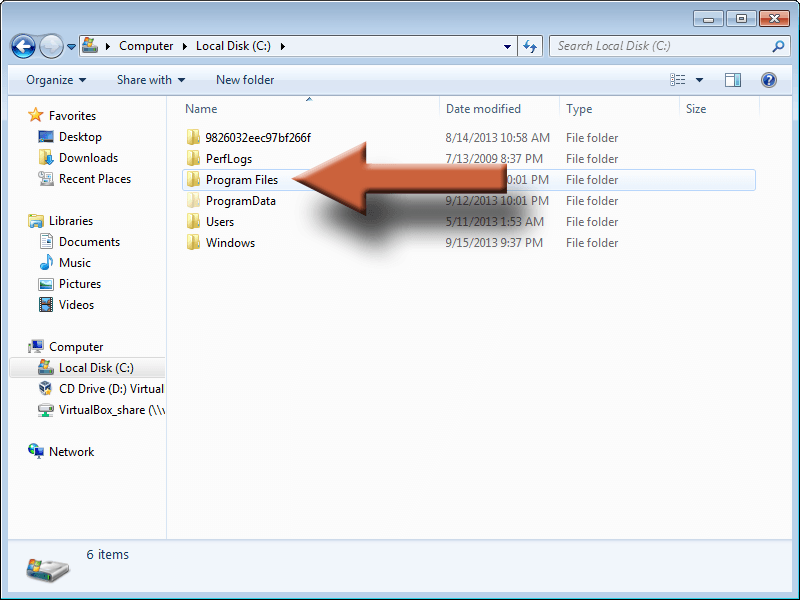Viewport: 800px width, 600px height.
Task: Click the Windows folder name
Action: coord(230,243)
